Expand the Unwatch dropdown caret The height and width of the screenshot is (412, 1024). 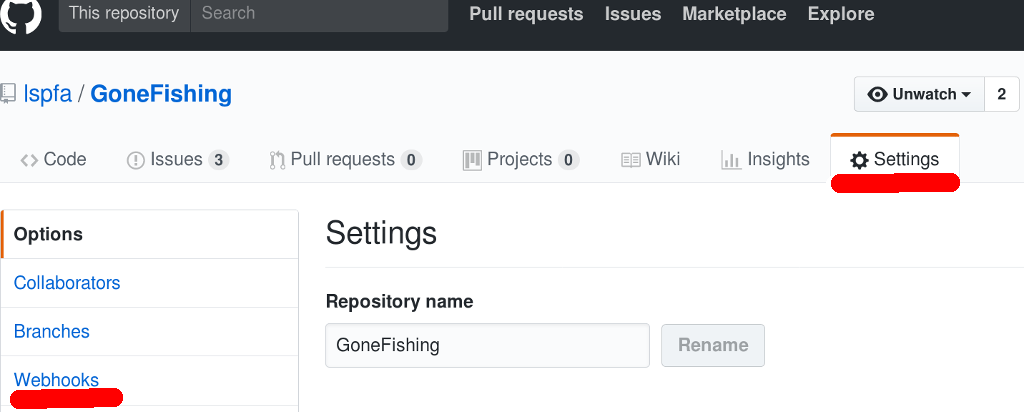(x=967, y=95)
